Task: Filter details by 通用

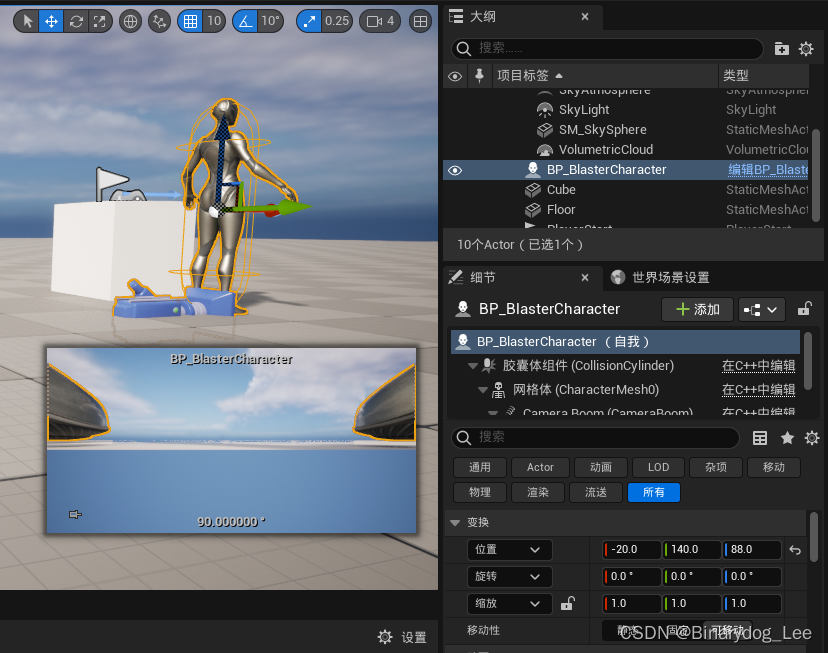Action: tap(479, 467)
